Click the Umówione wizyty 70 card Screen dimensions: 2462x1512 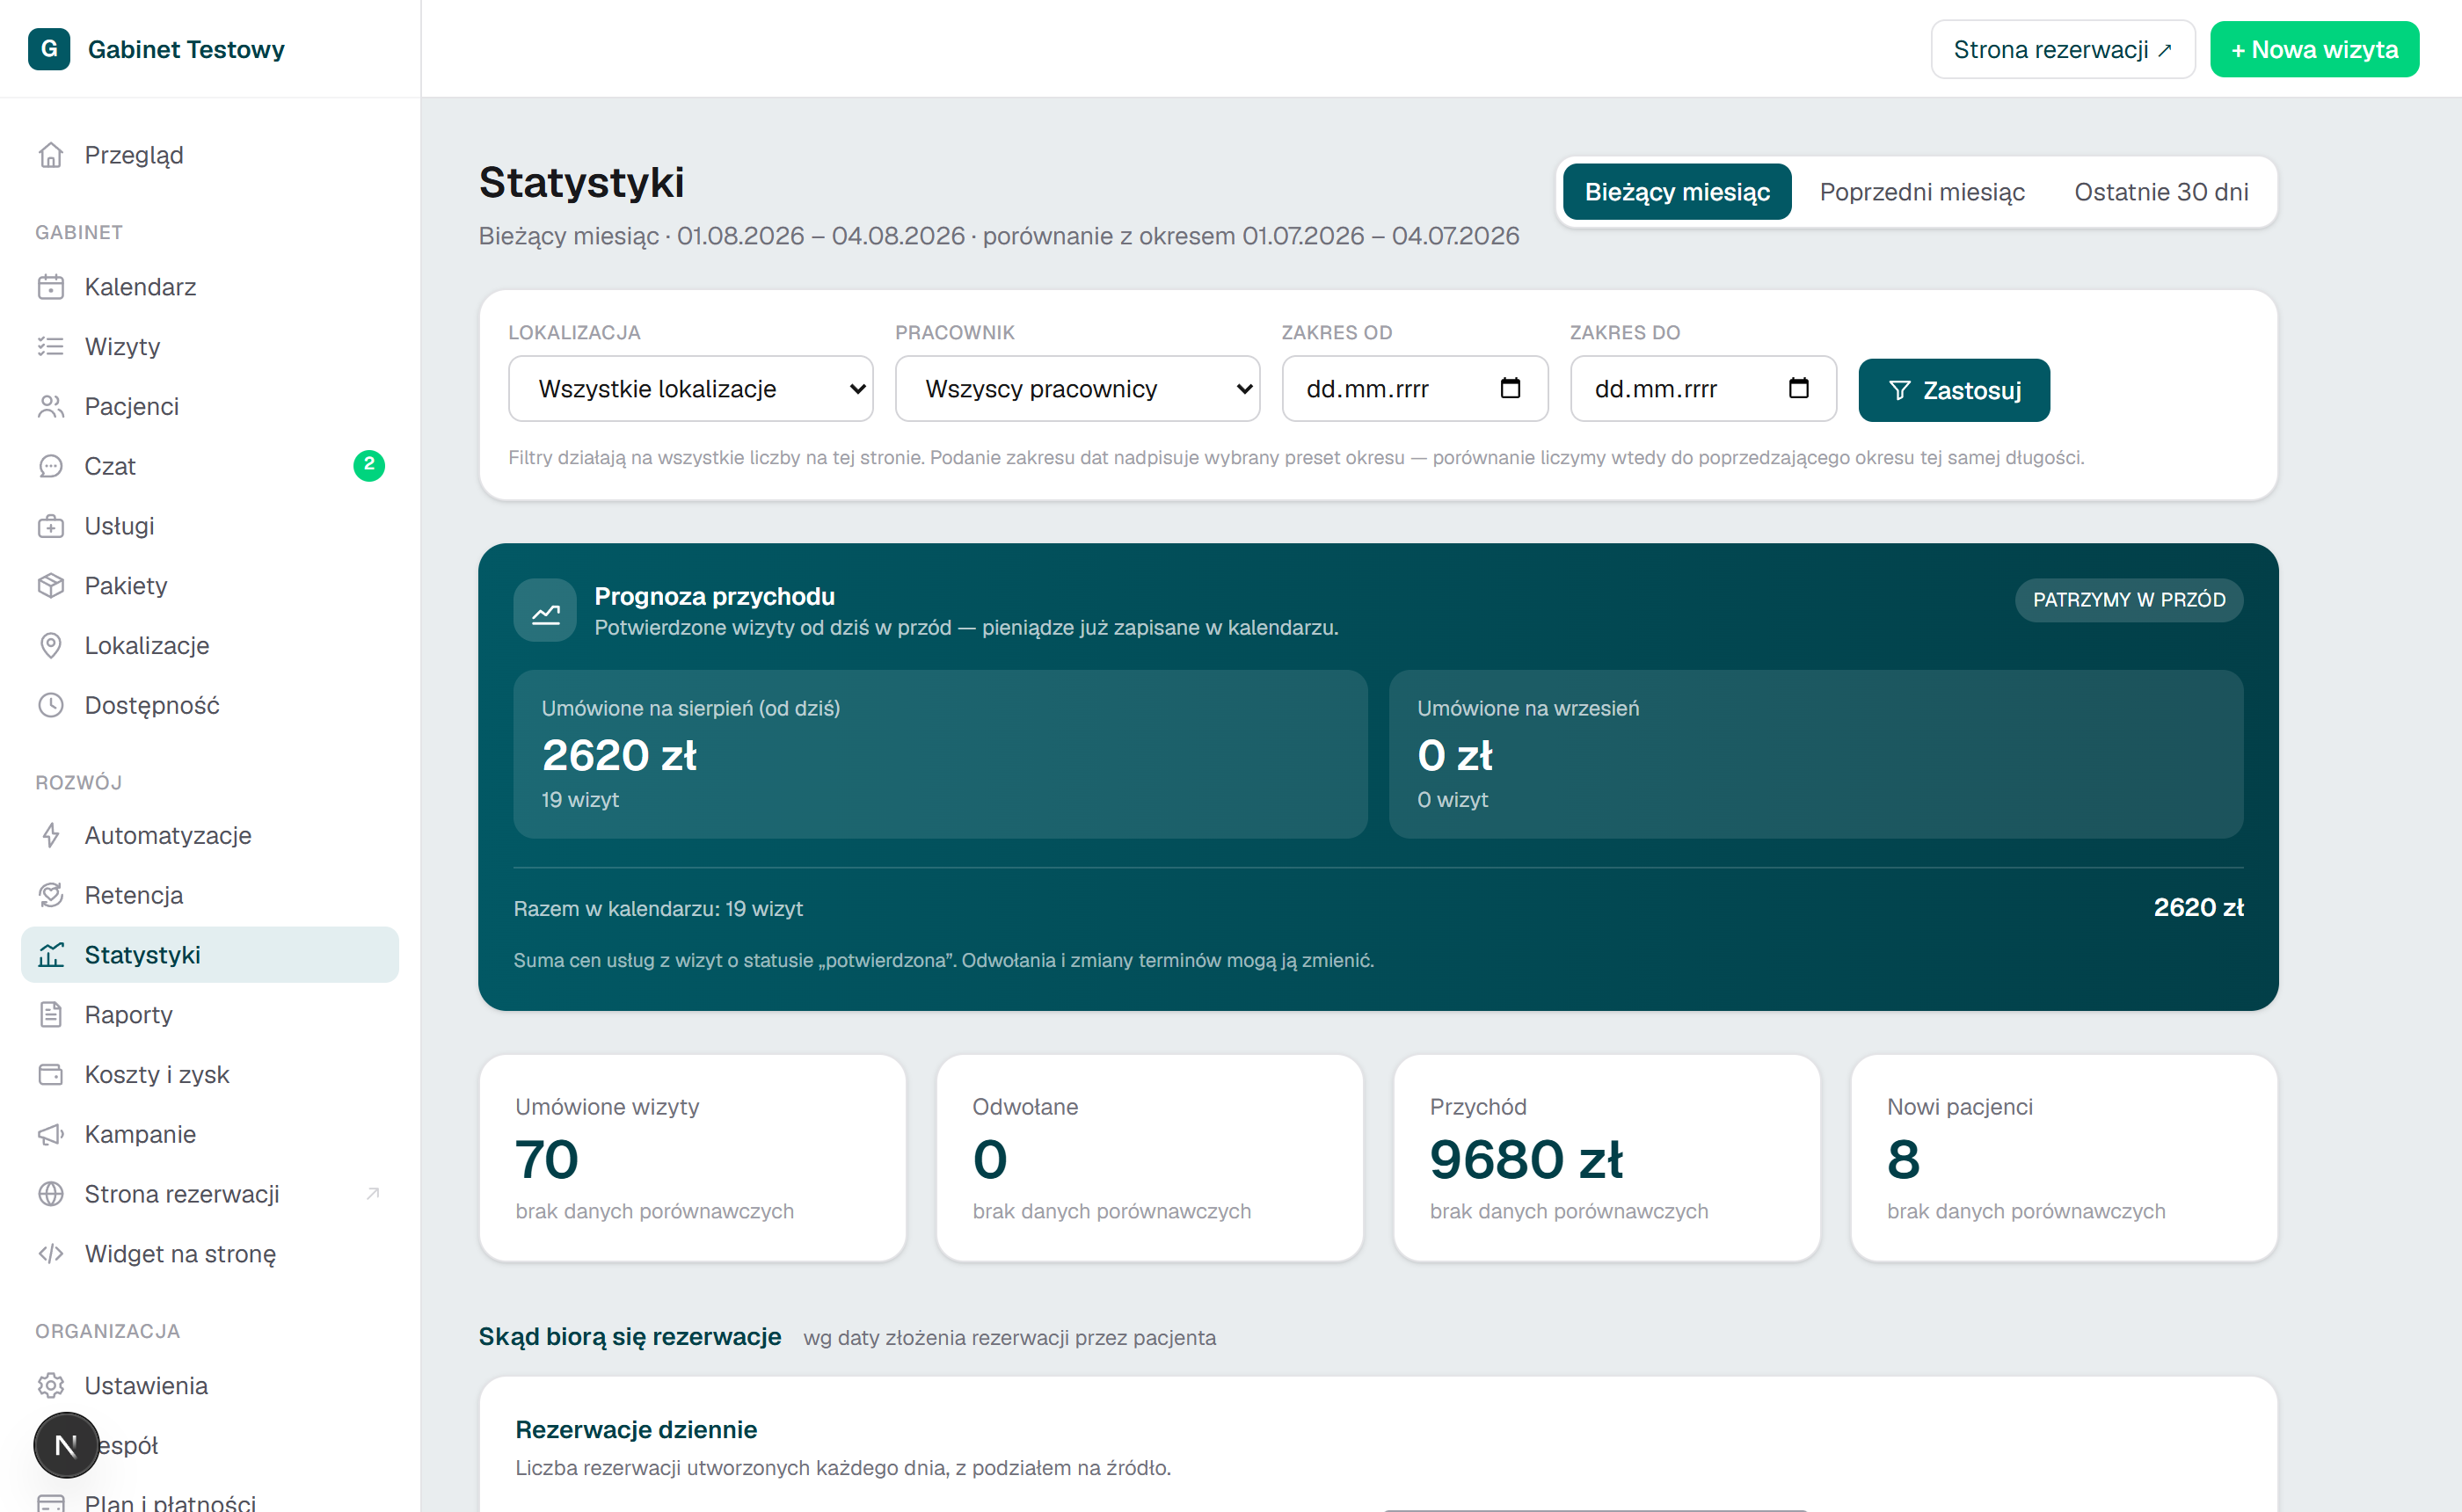692,1158
